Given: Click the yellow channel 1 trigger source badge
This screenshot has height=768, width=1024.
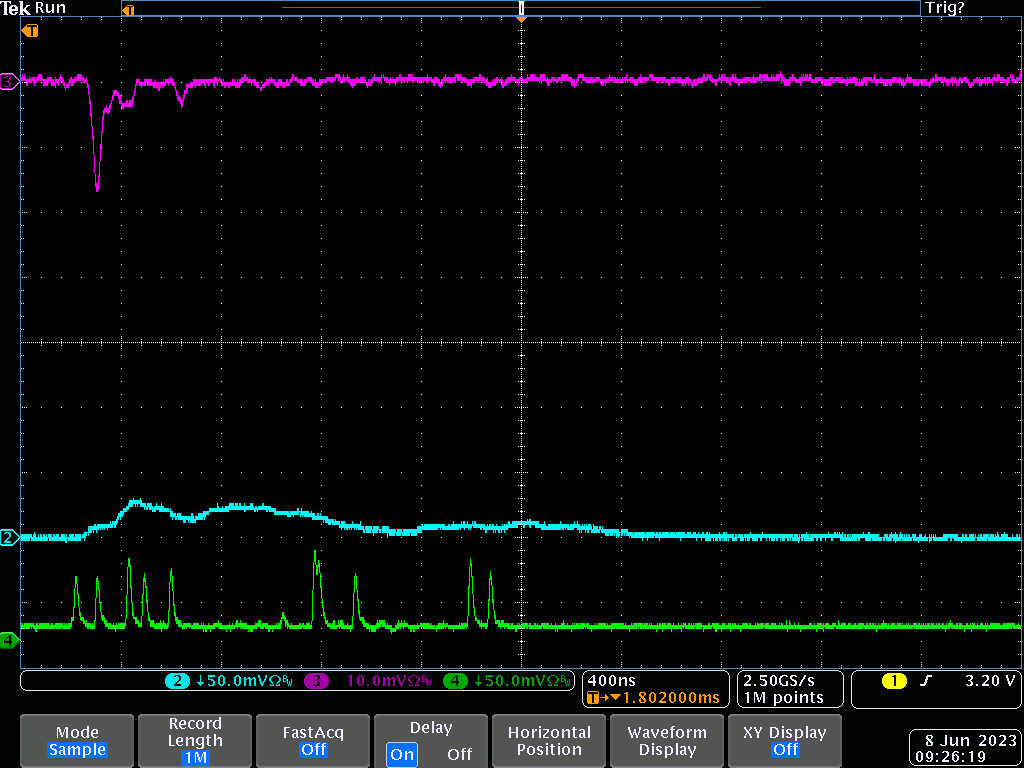Looking at the screenshot, I should [x=893, y=681].
